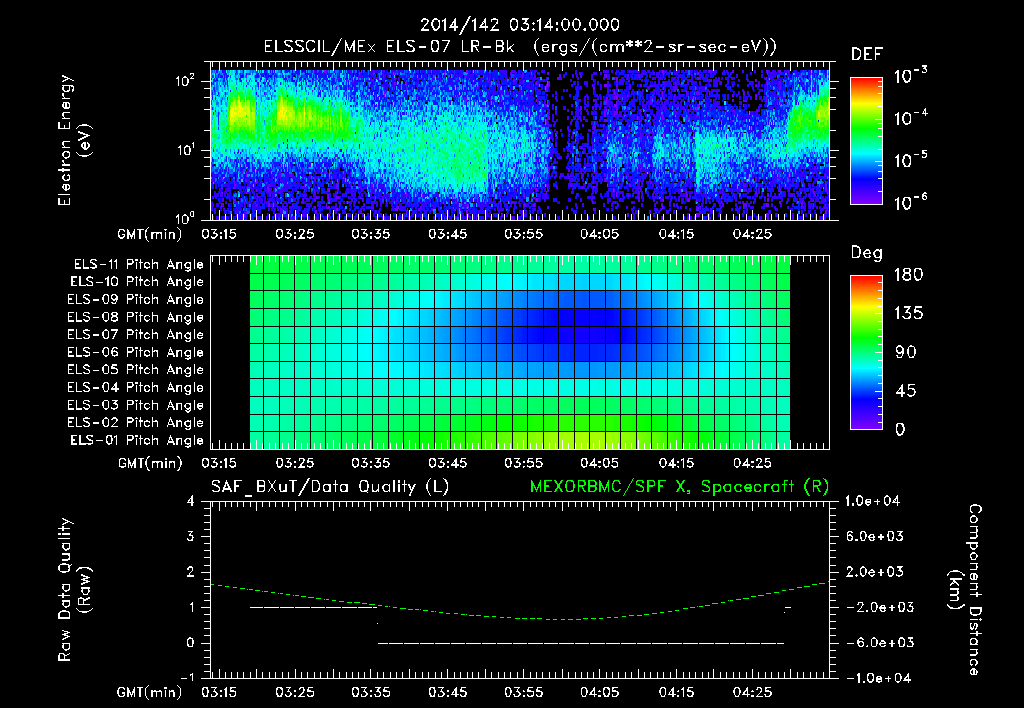
Task: Click the Deg pitch angle color bar
Action: point(867,352)
